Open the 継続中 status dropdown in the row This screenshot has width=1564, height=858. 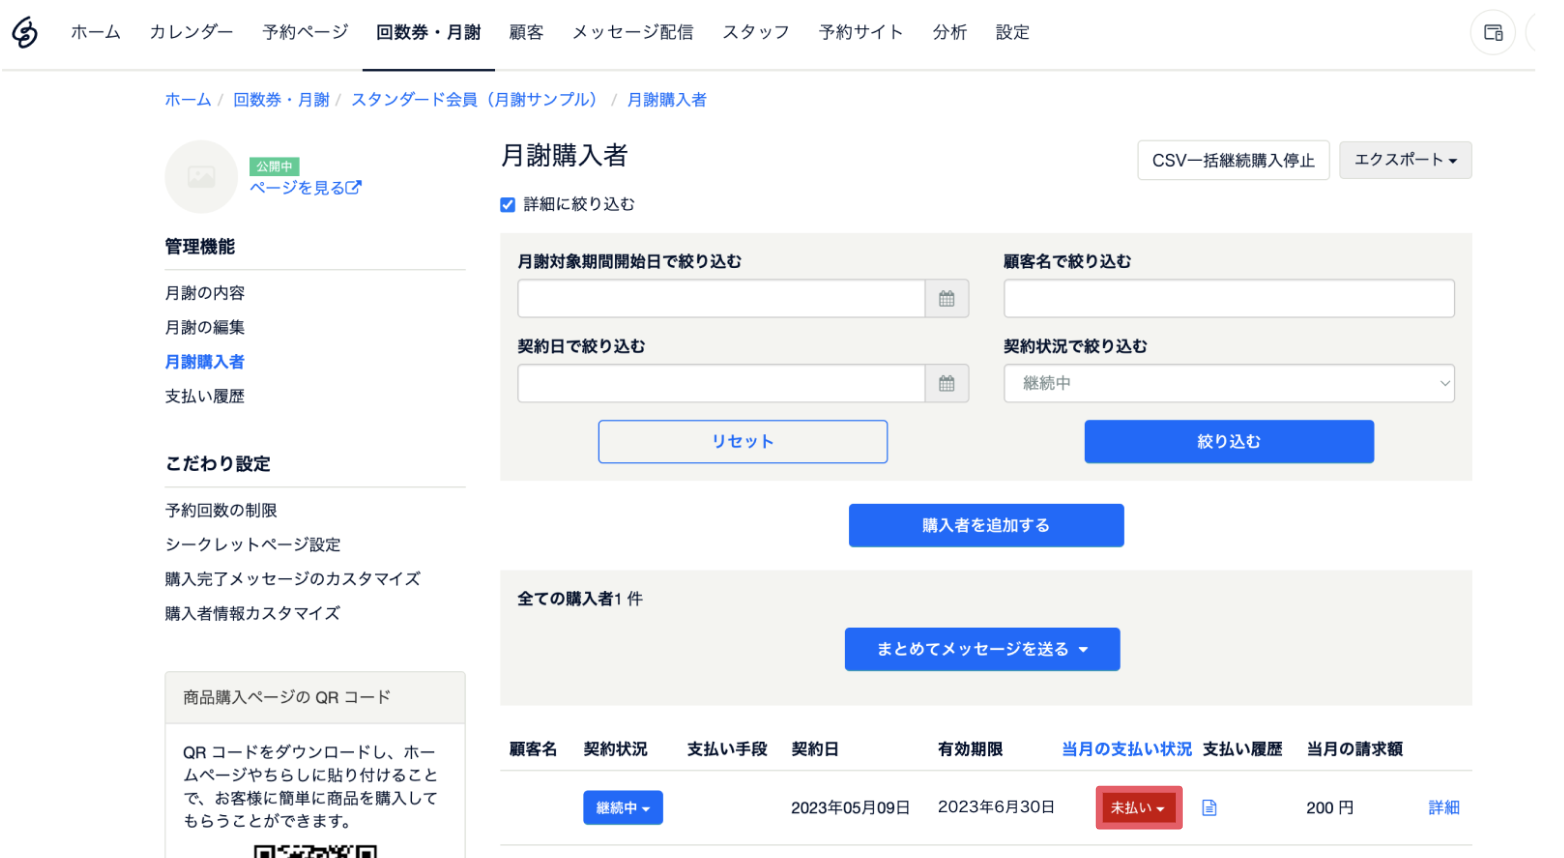coord(622,808)
